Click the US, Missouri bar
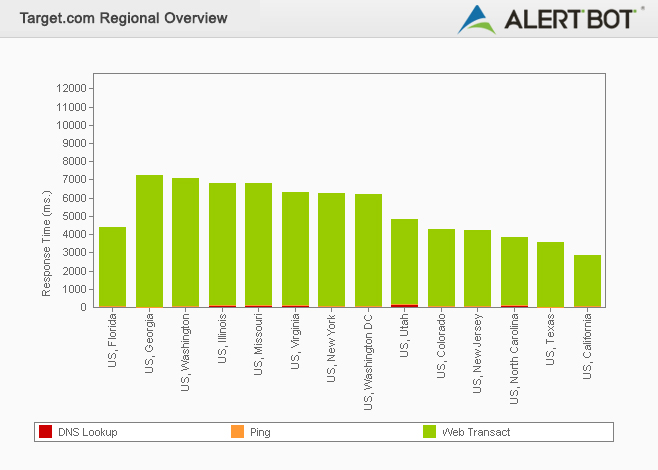Viewport: 658px width, 470px height. pos(258,245)
